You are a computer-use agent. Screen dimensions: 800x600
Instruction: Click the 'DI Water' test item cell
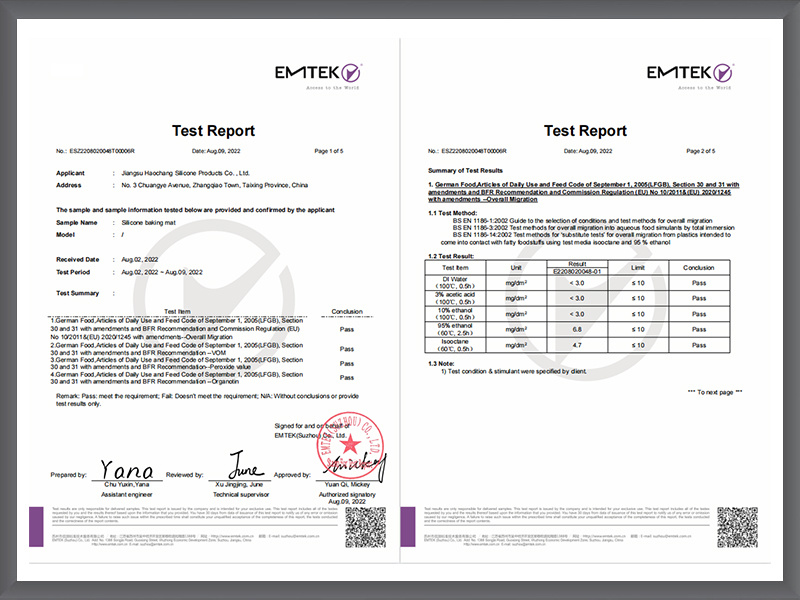(455, 283)
